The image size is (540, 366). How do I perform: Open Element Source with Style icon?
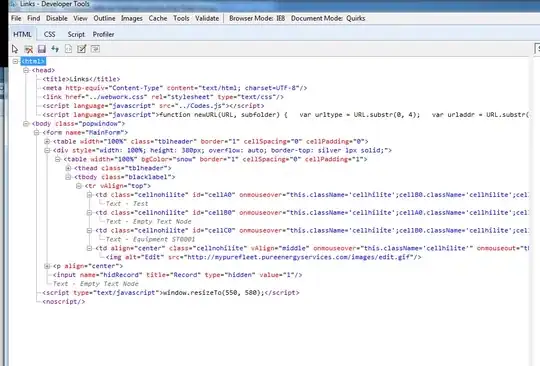pos(69,49)
